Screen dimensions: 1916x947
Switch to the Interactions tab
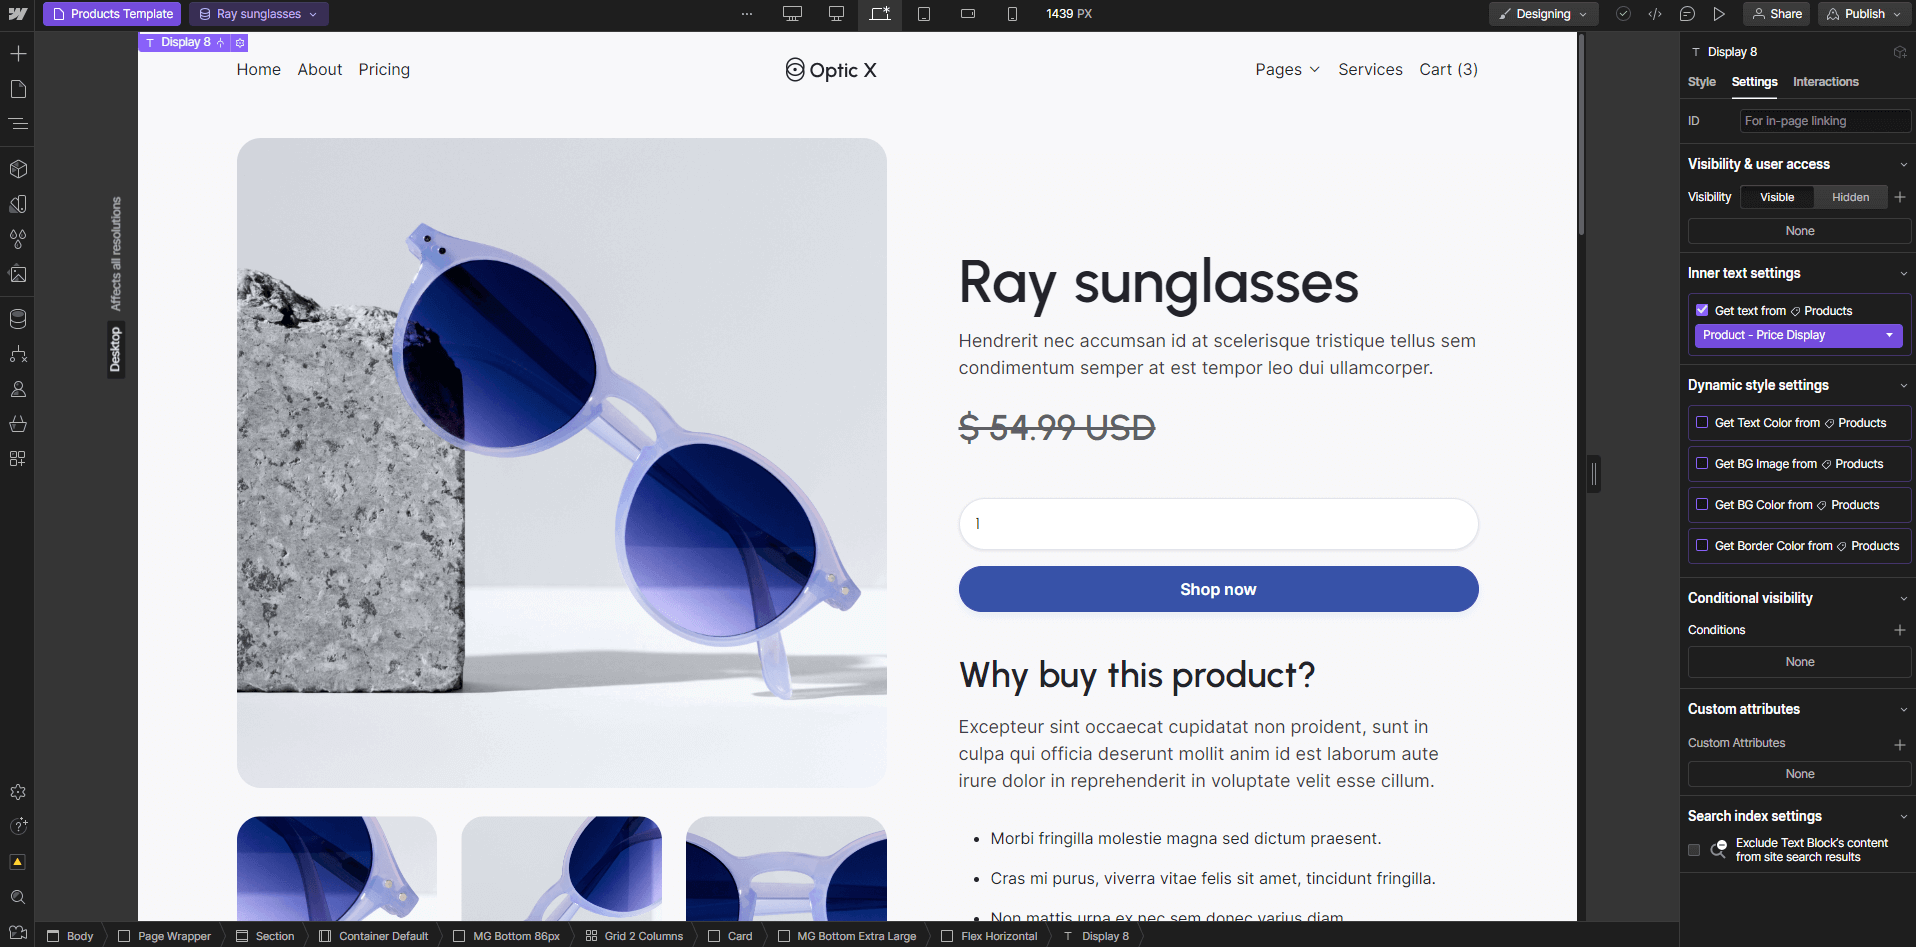[1825, 82]
